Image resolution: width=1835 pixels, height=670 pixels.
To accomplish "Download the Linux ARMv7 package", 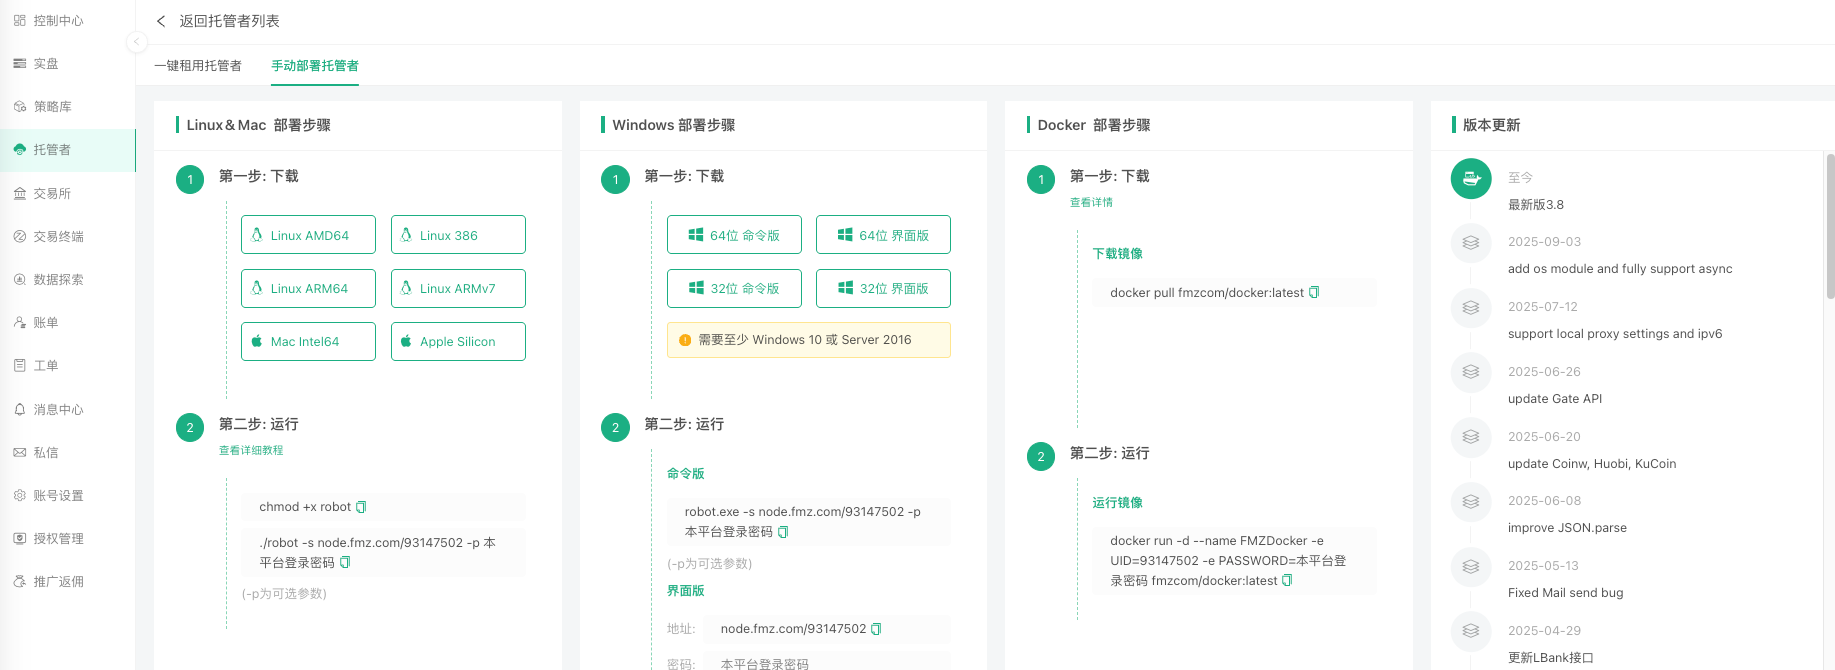I will 458,288.
